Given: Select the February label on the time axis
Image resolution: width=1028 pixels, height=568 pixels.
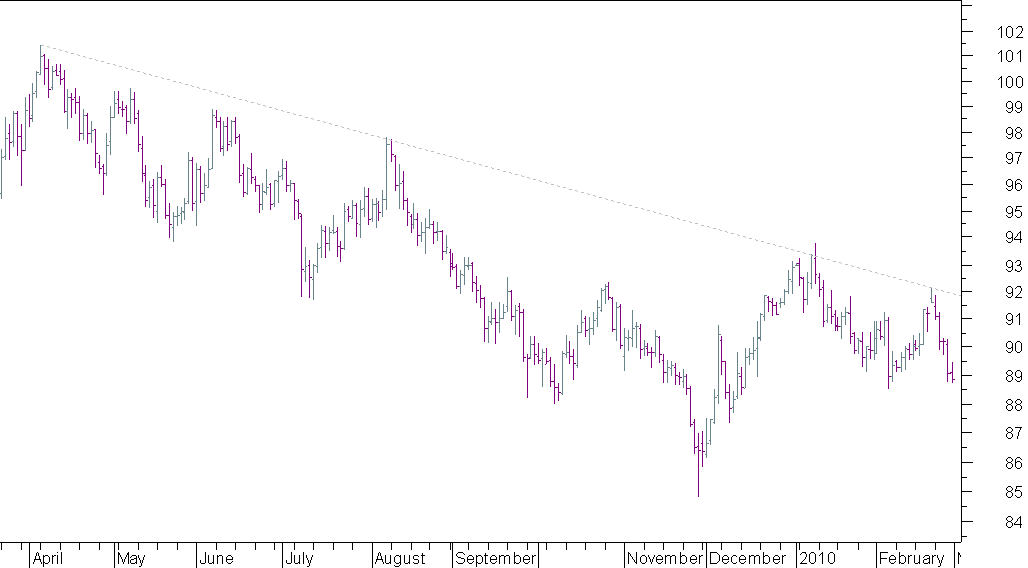Looking at the screenshot, I should click(911, 558).
